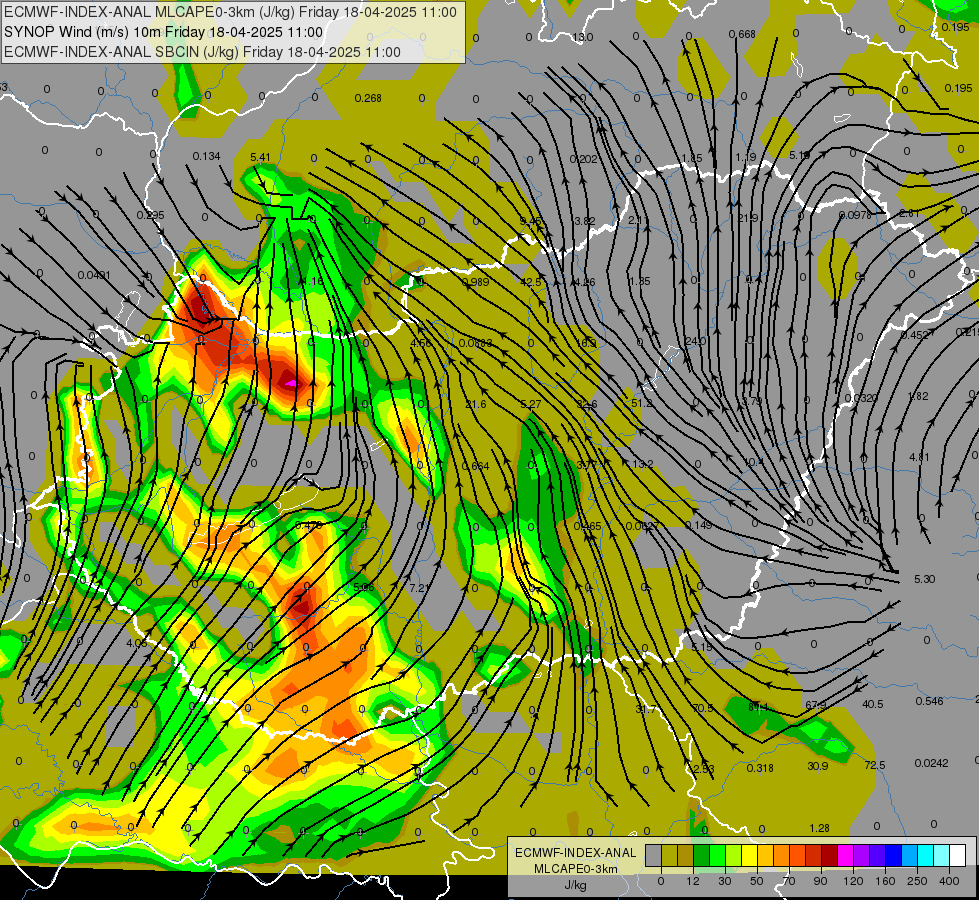The width and height of the screenshot is (979, 900).
Task: Pick the dark green legend swatch
Action: pyautogui.click(x=701, y=855)
